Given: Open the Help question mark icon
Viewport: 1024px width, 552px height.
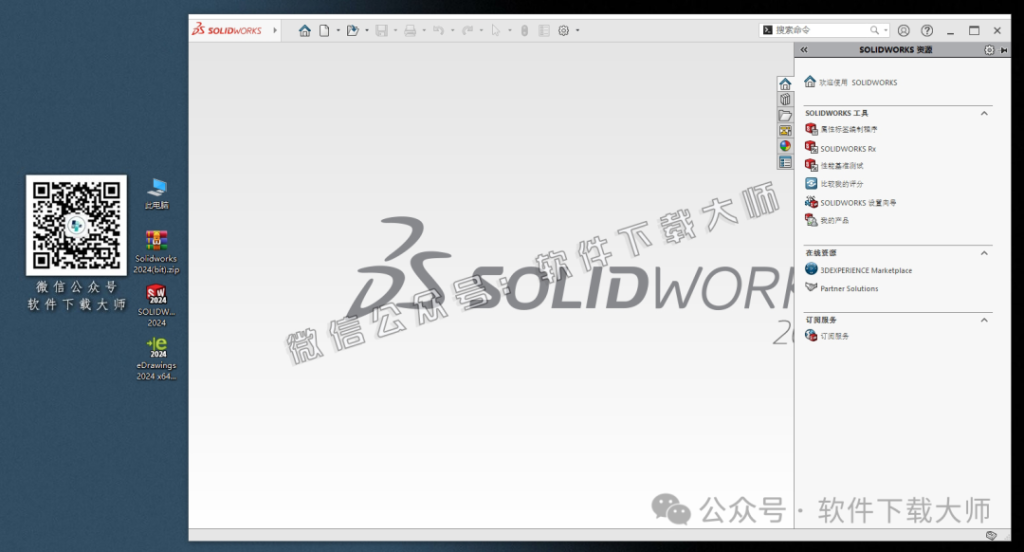Looking at the screenshot, I should tap(927, 31).
